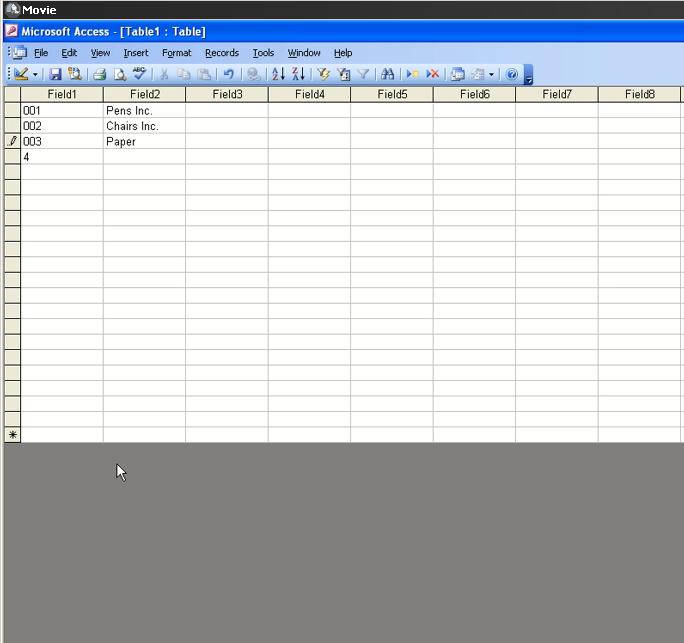Undo the last action

click(229, 74)
